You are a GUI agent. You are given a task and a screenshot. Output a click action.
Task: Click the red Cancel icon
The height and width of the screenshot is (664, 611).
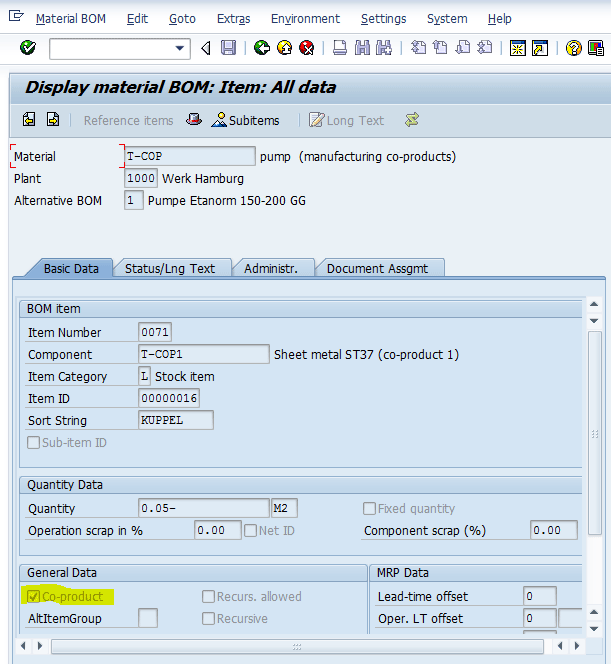click(306, 48)
